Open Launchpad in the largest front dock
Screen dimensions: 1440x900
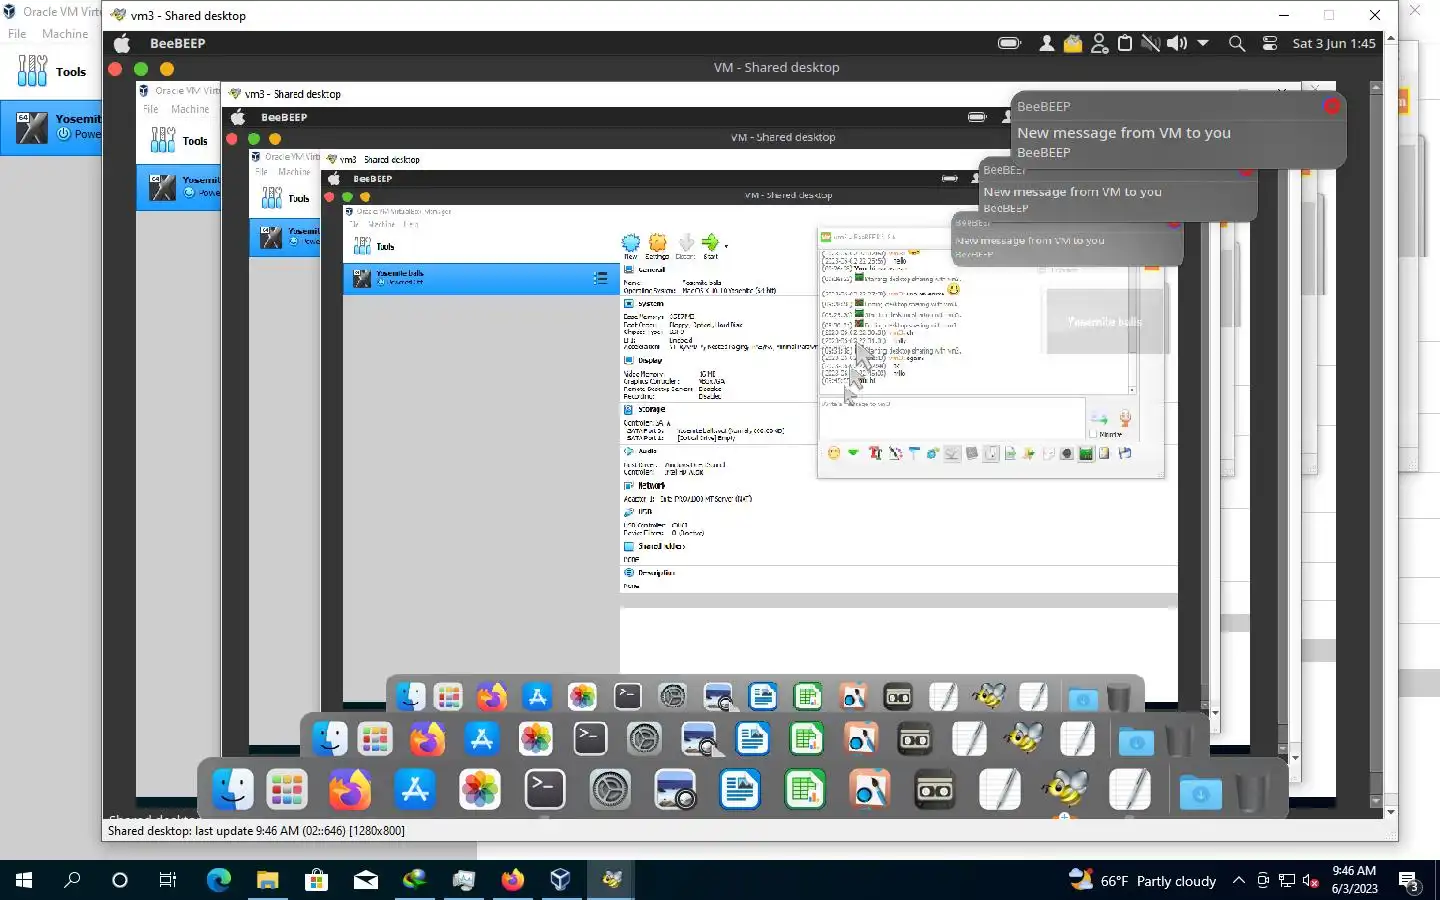[287, 790]
